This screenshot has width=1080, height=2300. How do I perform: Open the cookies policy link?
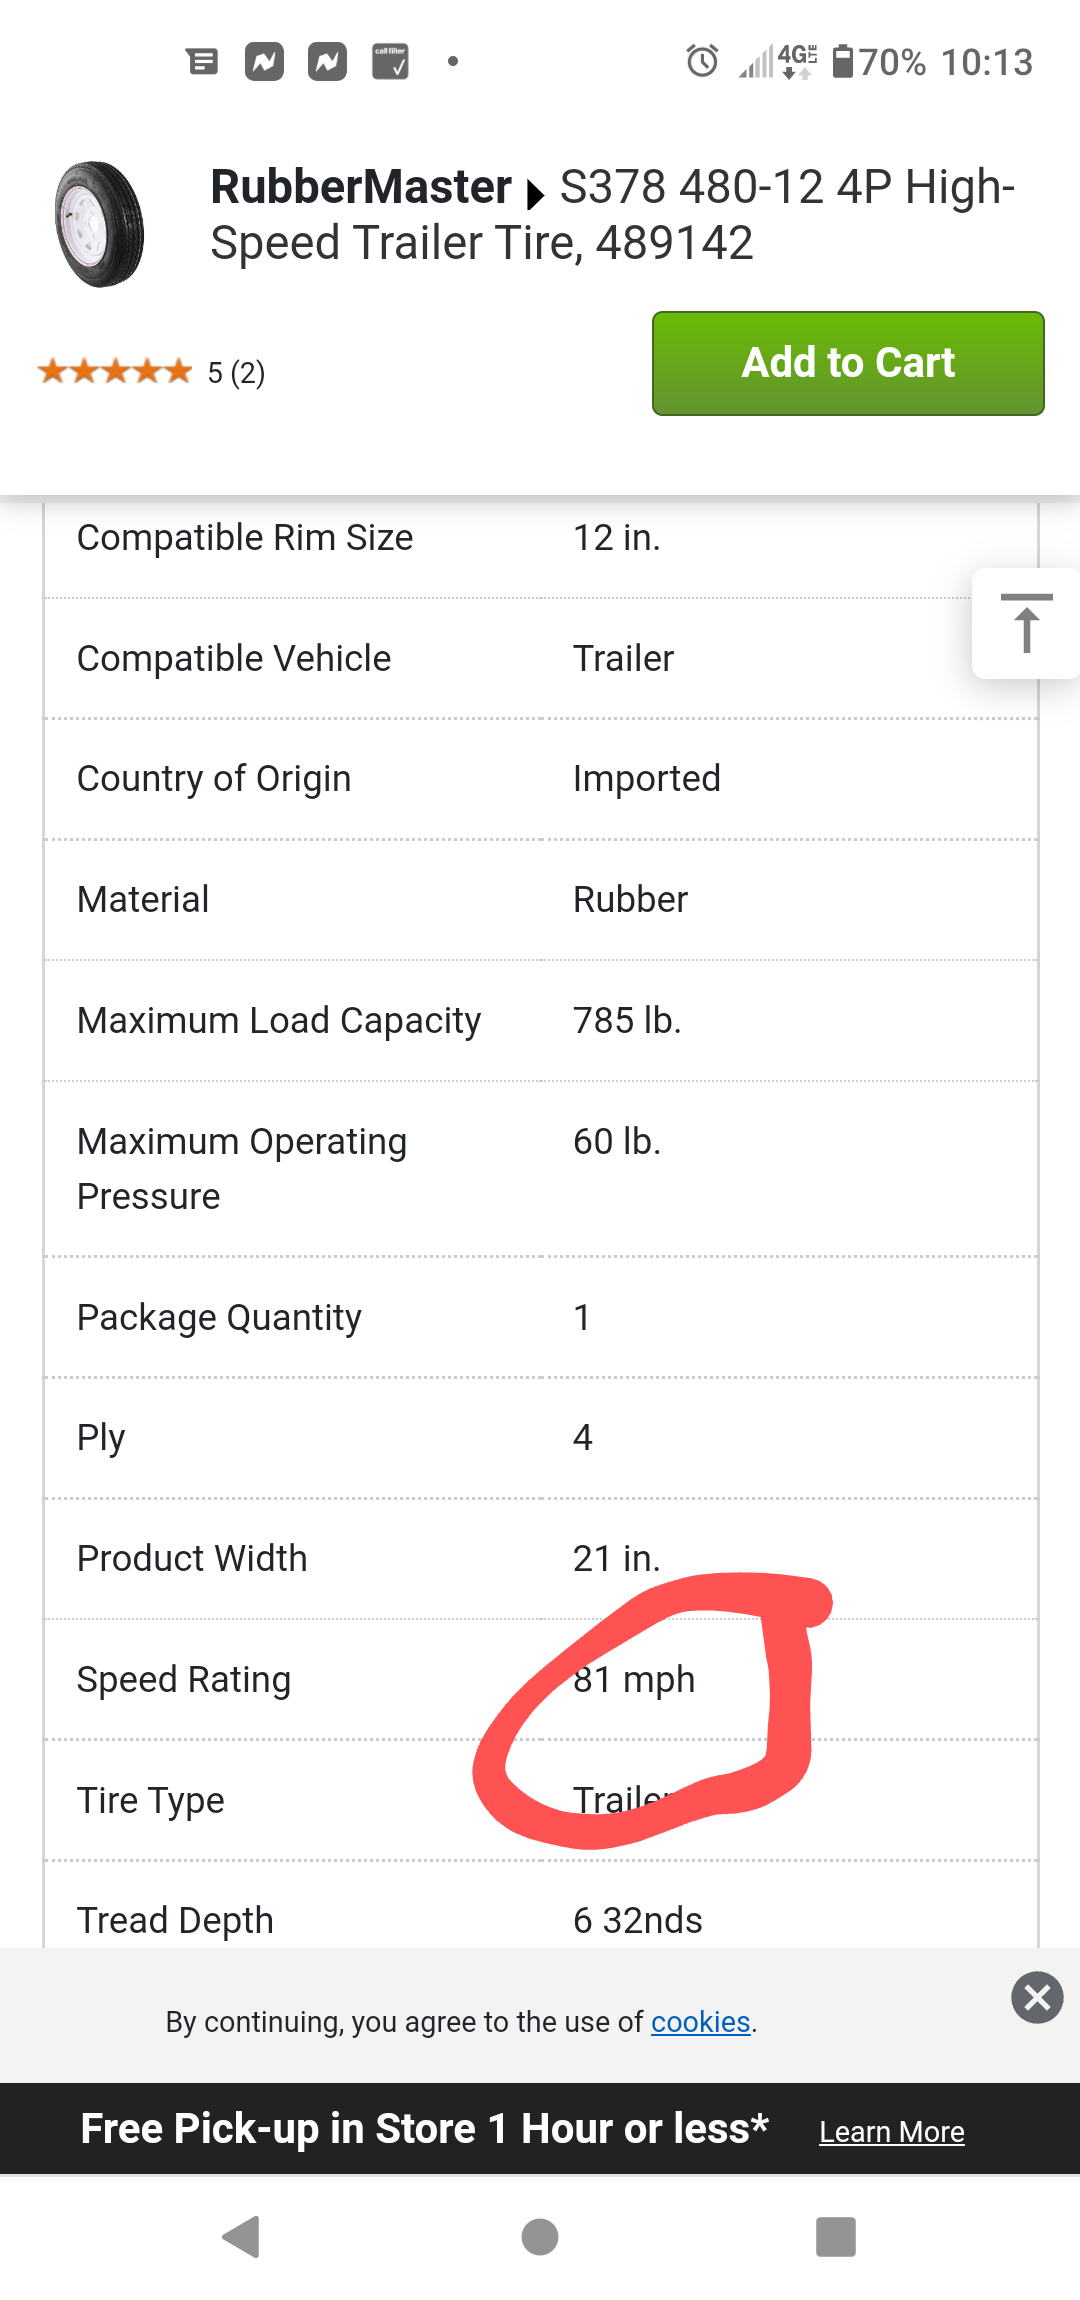[x=700, y=2022]
